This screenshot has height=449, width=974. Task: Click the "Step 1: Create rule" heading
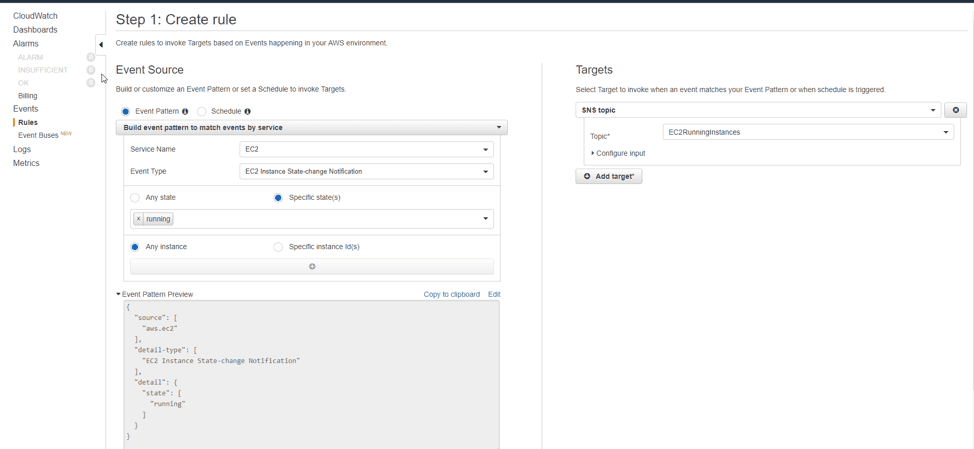click(x=176, y=19)
